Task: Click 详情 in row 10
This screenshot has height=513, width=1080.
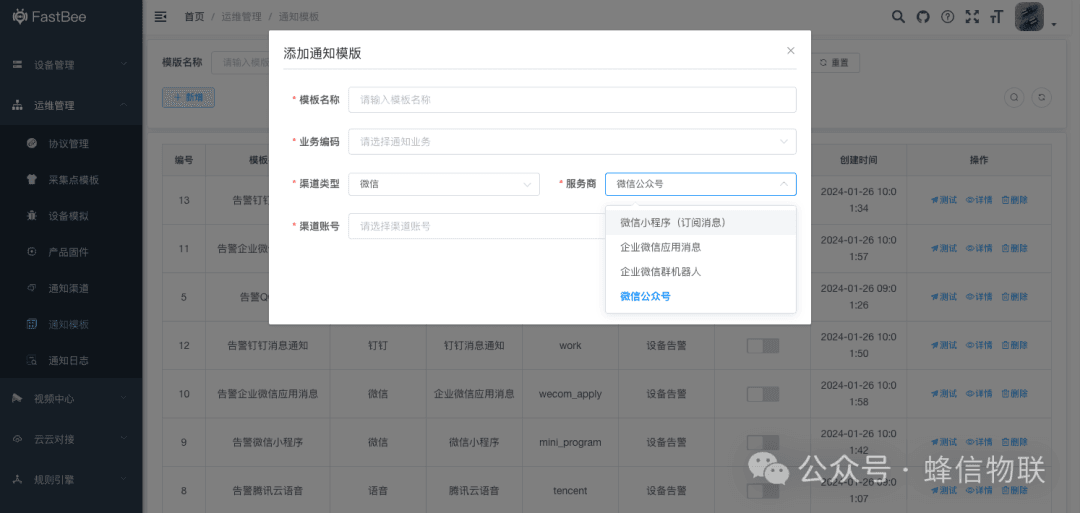Action: (x=979, y=393)
